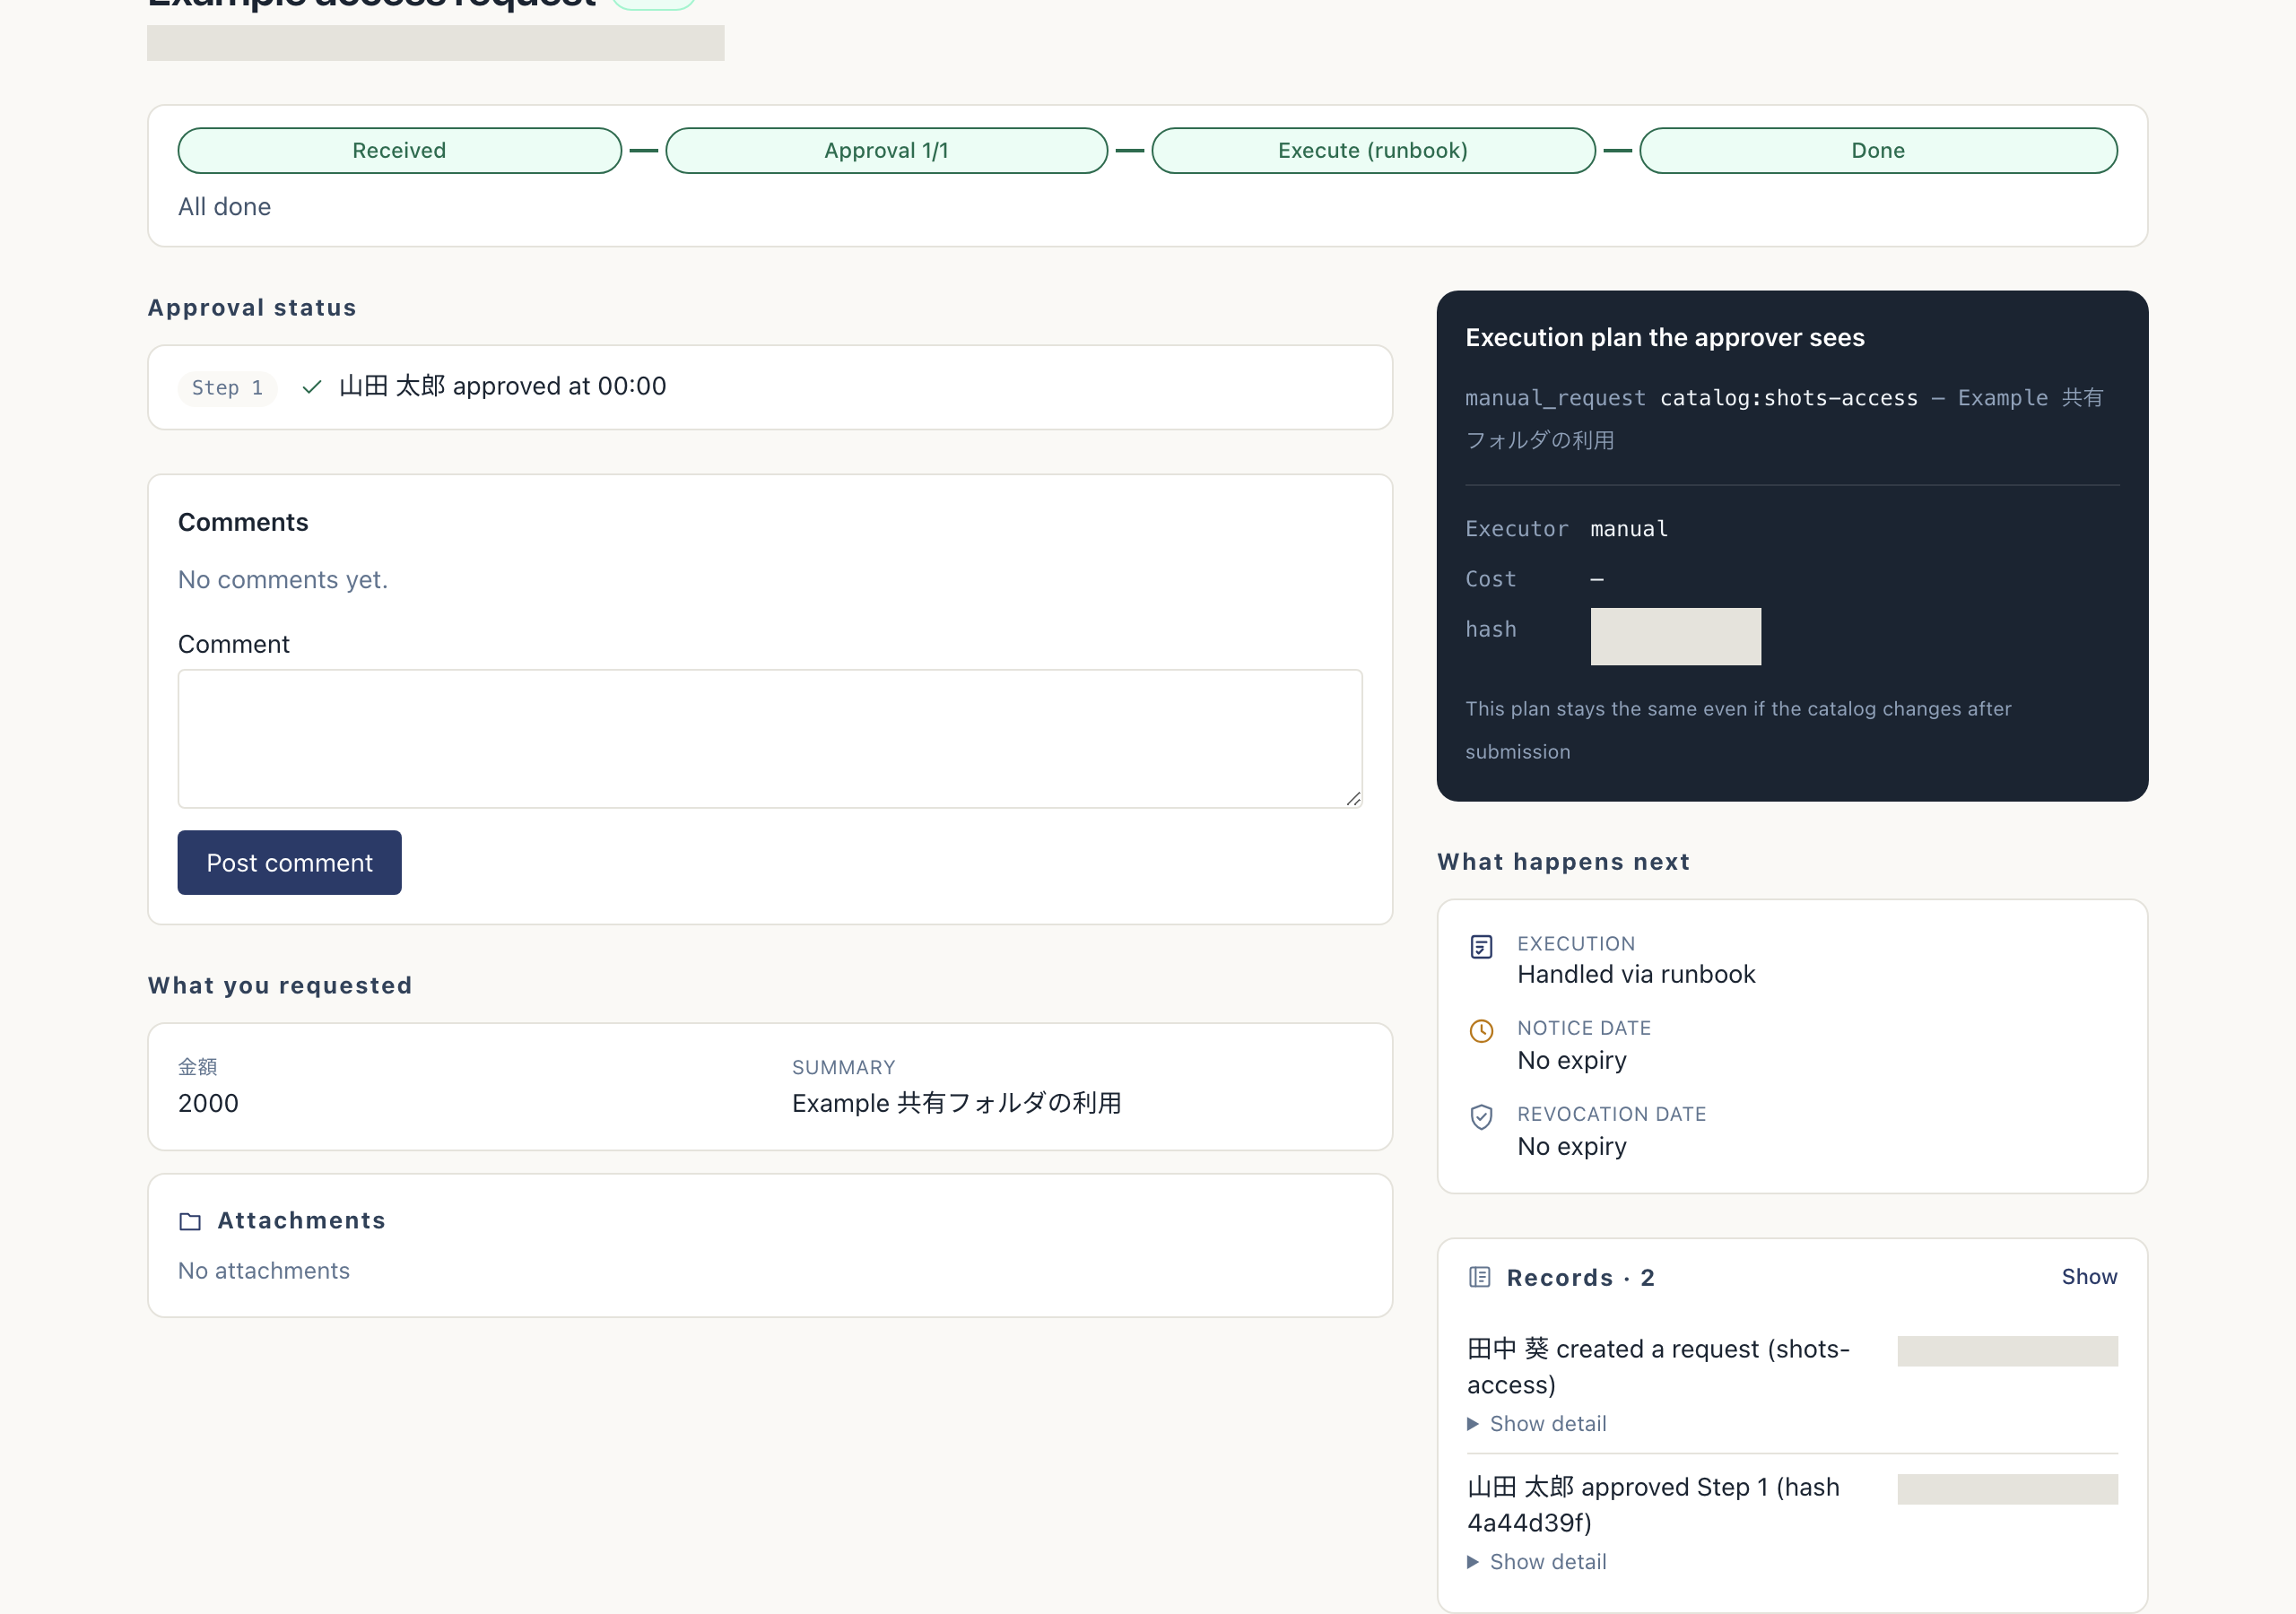This screenshot has width=2296, height=1614.
Task: Click the Revocation Date shield icon
Action: (x=1481, y=1116)
